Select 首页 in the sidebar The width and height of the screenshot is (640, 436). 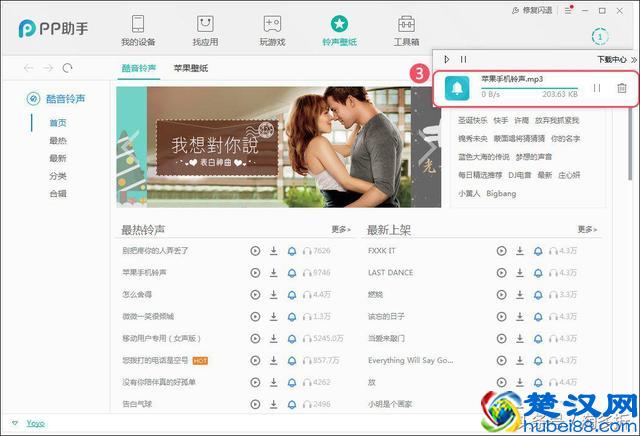pyautogui.click(x=58, y=123)
